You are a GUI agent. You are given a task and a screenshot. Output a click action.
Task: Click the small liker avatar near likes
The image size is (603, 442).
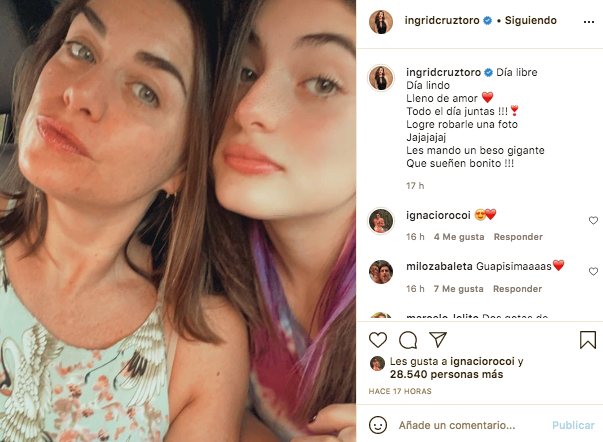point(377,363)
